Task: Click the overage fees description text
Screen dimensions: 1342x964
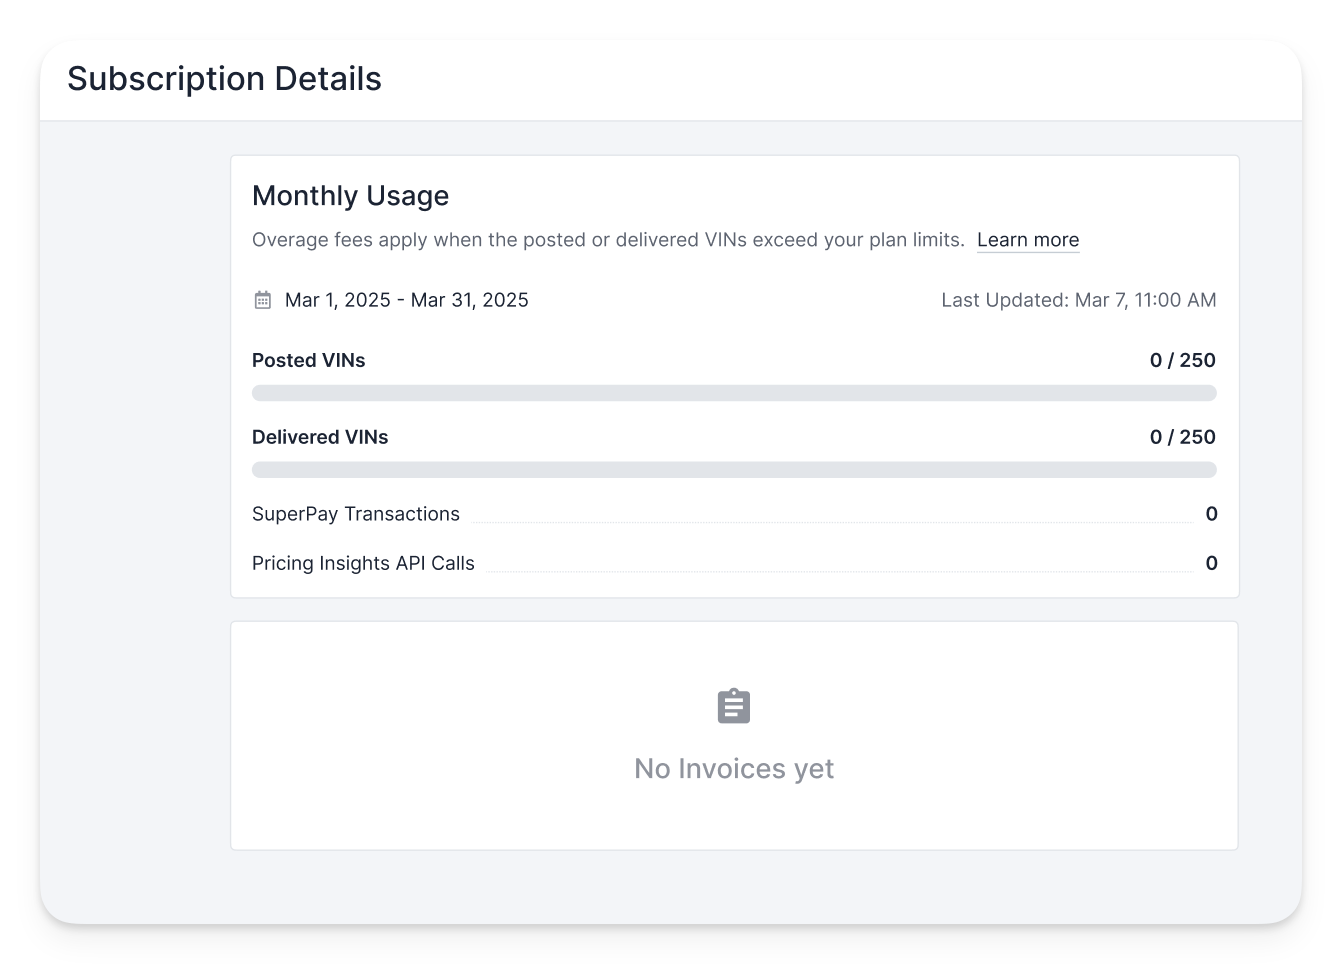Action: [x=608, y=240]
